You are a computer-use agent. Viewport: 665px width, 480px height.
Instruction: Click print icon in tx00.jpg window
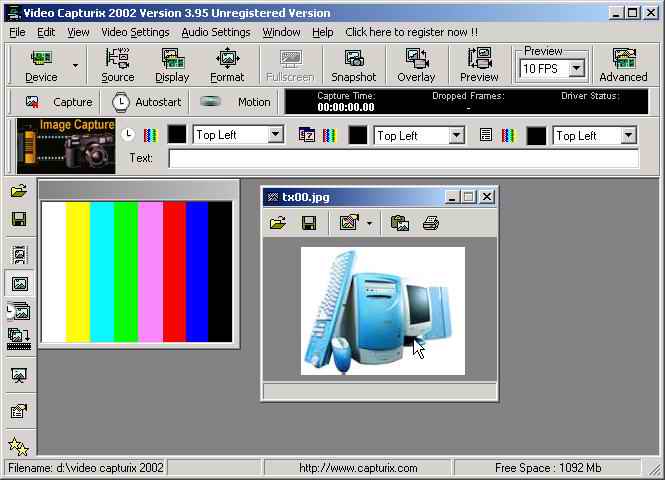pos(431,223)
